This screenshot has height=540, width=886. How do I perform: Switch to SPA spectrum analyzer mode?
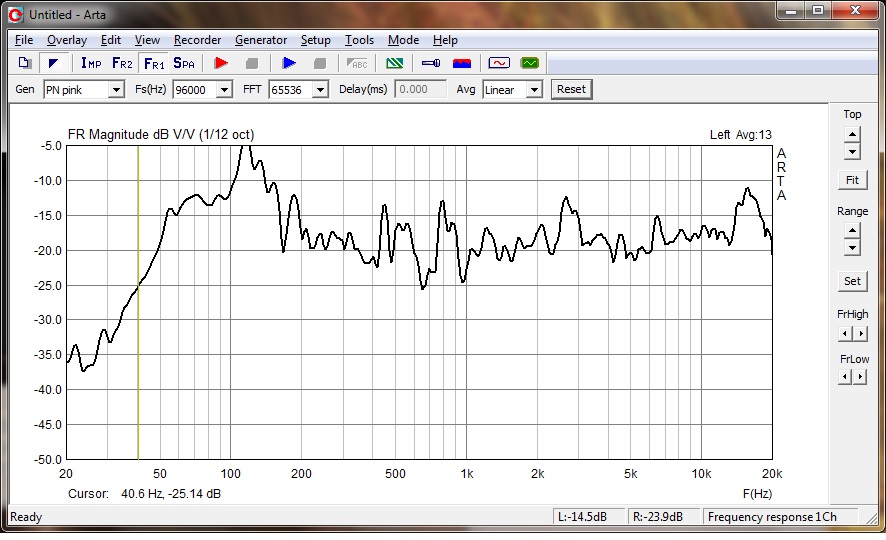pyautogui.click(x=184, y=63)
